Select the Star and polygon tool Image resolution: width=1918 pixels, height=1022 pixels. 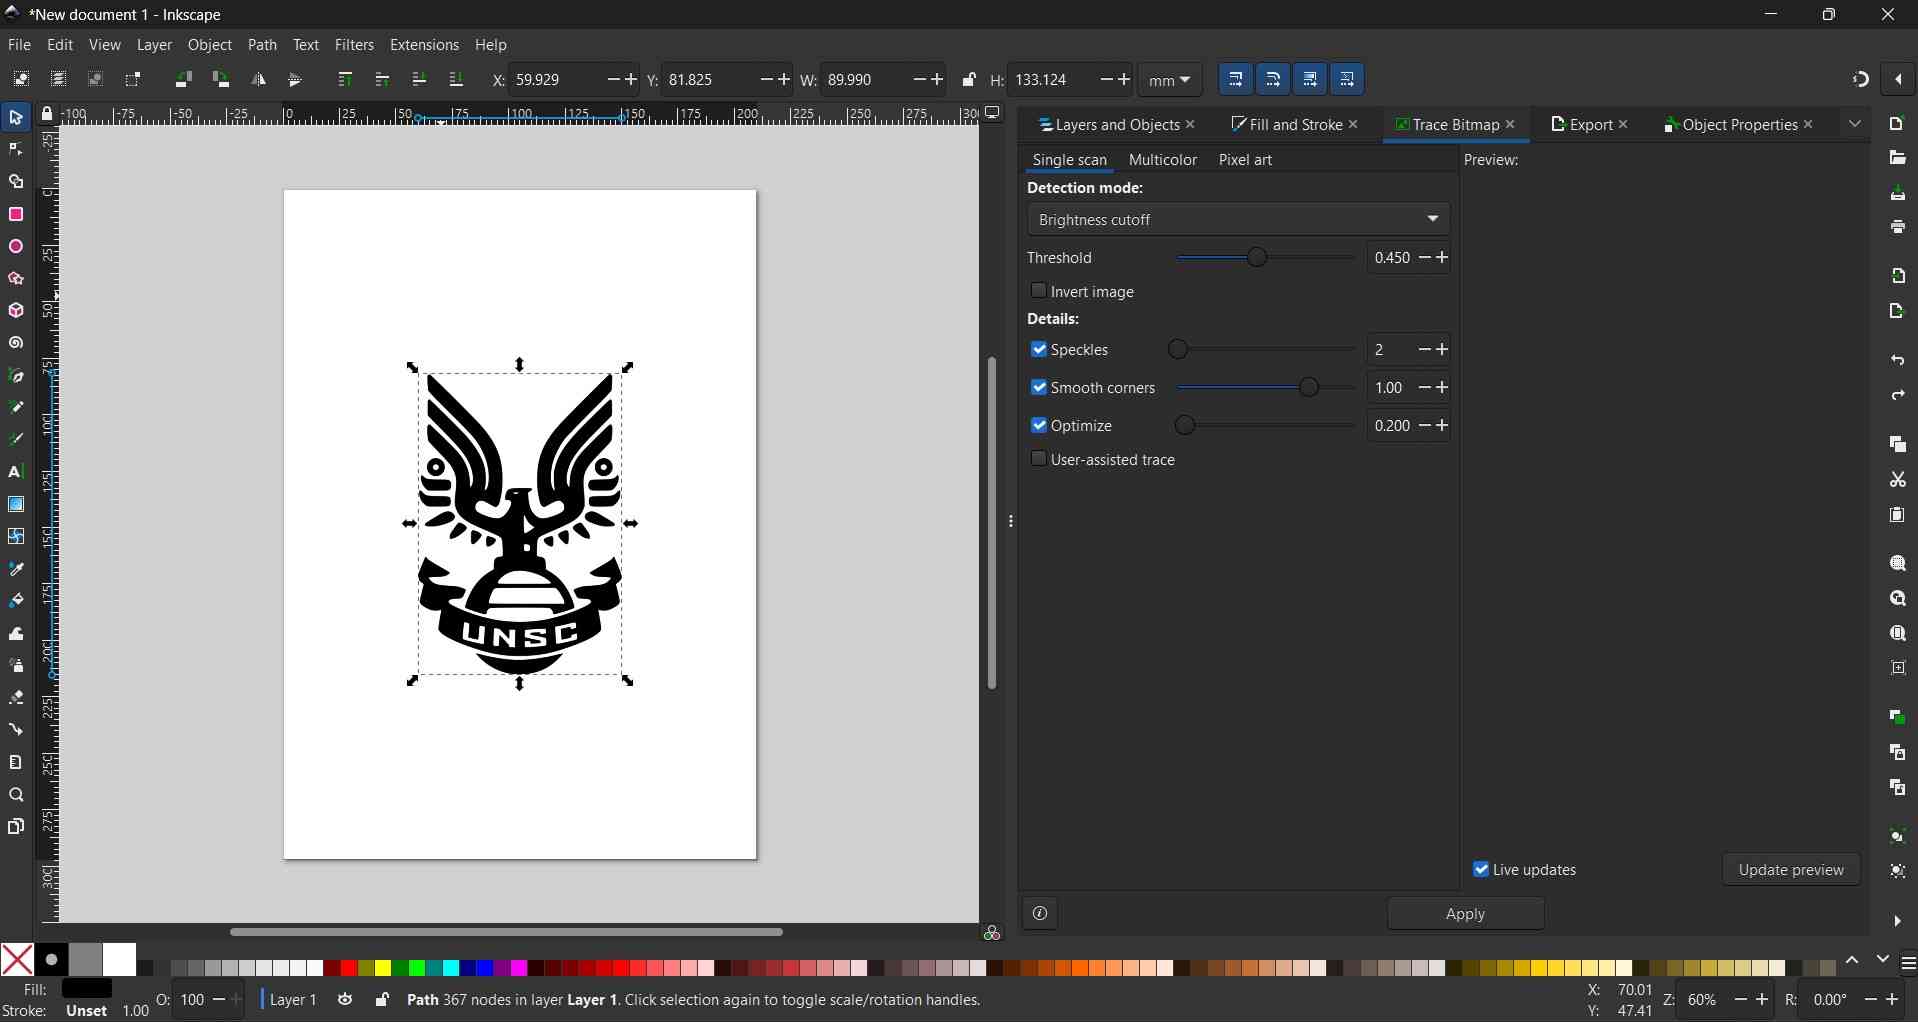click(x=16, y=279)
